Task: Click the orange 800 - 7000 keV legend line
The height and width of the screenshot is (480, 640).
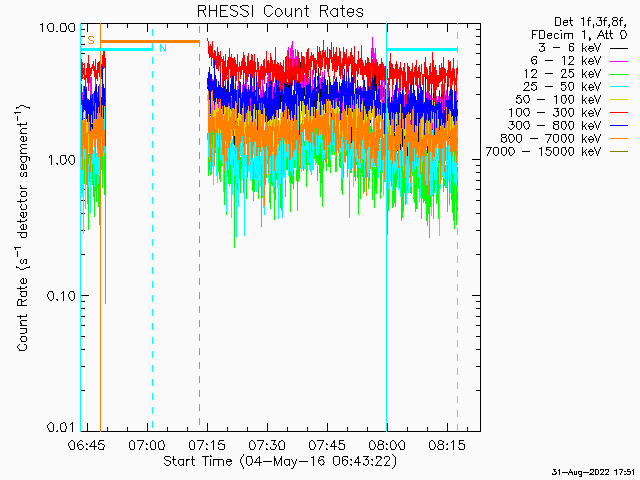Action: tap(619, 139)
